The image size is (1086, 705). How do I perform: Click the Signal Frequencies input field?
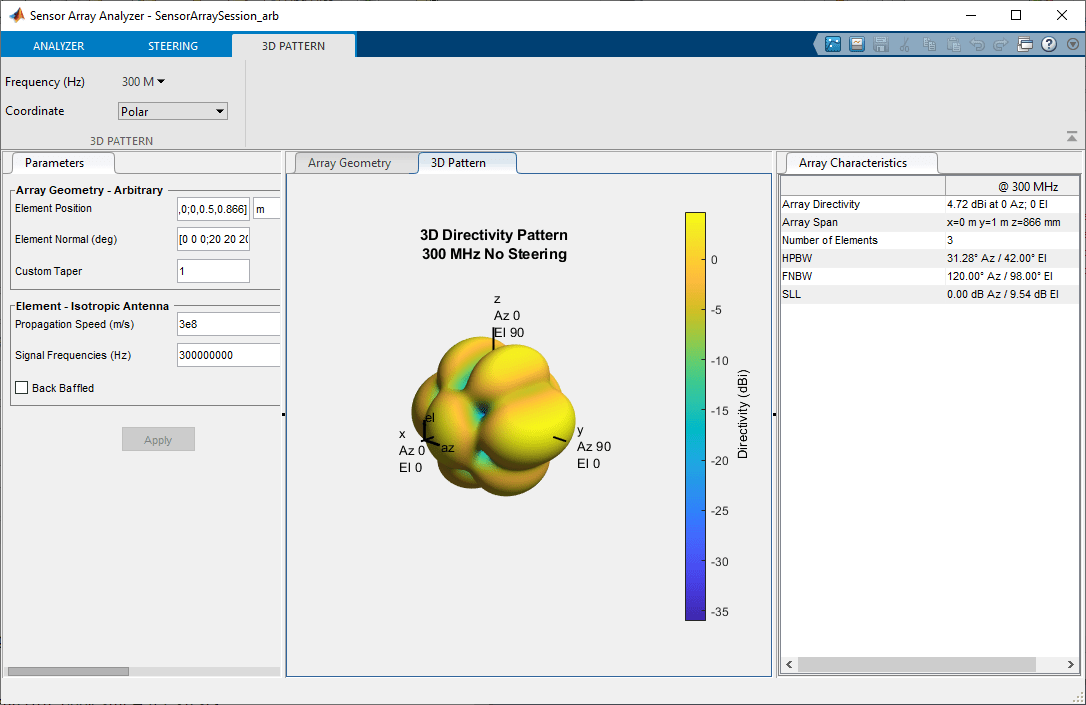tap(229, 355)
